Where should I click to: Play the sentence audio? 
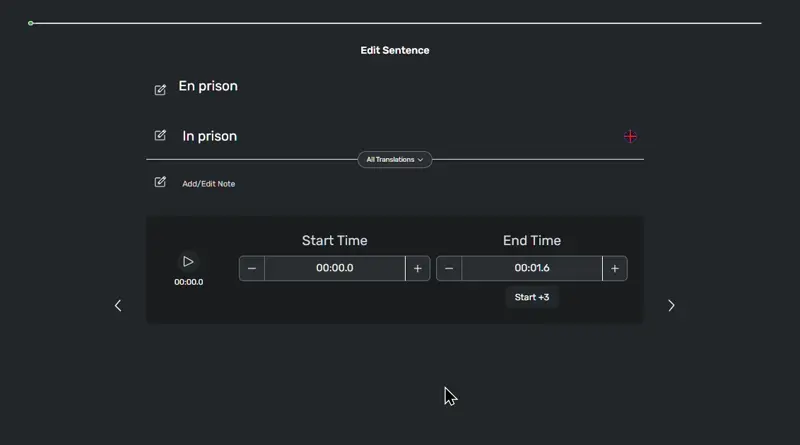pyautogui.click(x=188, y=261)
